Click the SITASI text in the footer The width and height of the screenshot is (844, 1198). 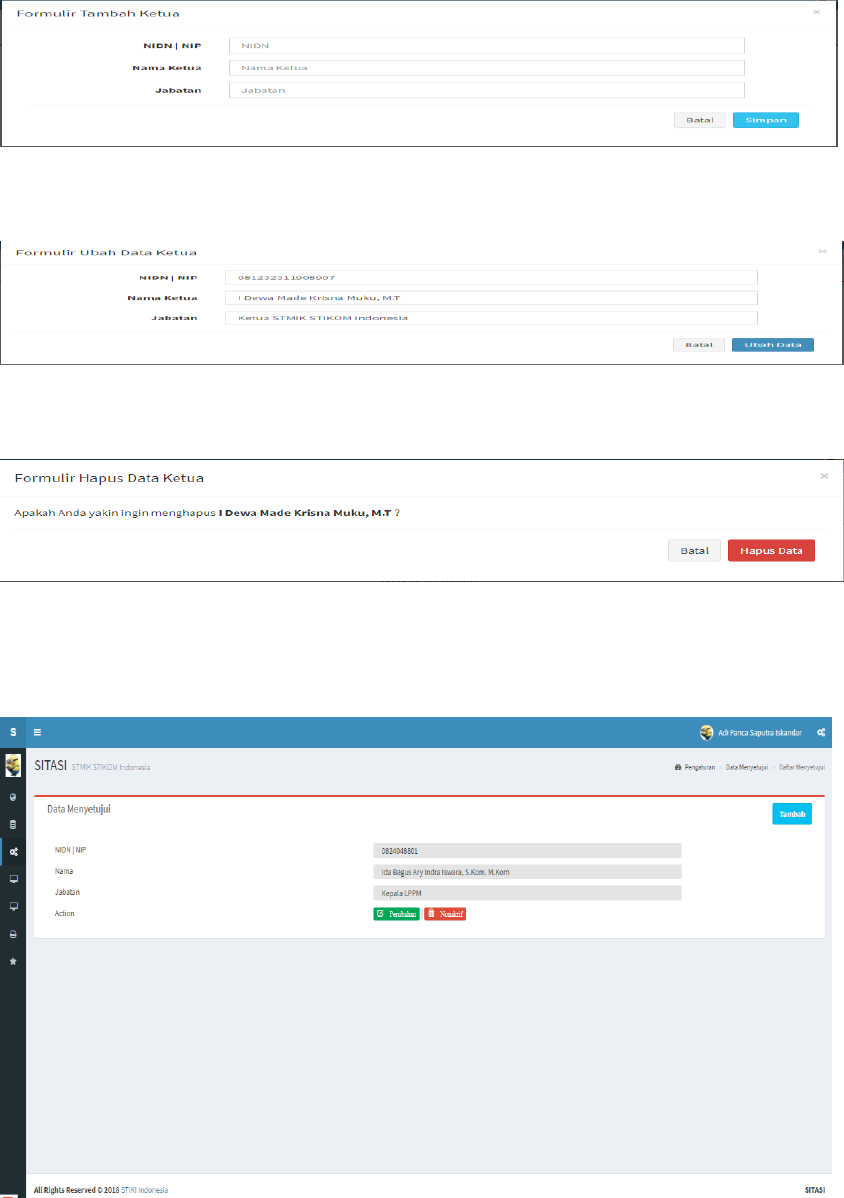tap(815, 1190)
